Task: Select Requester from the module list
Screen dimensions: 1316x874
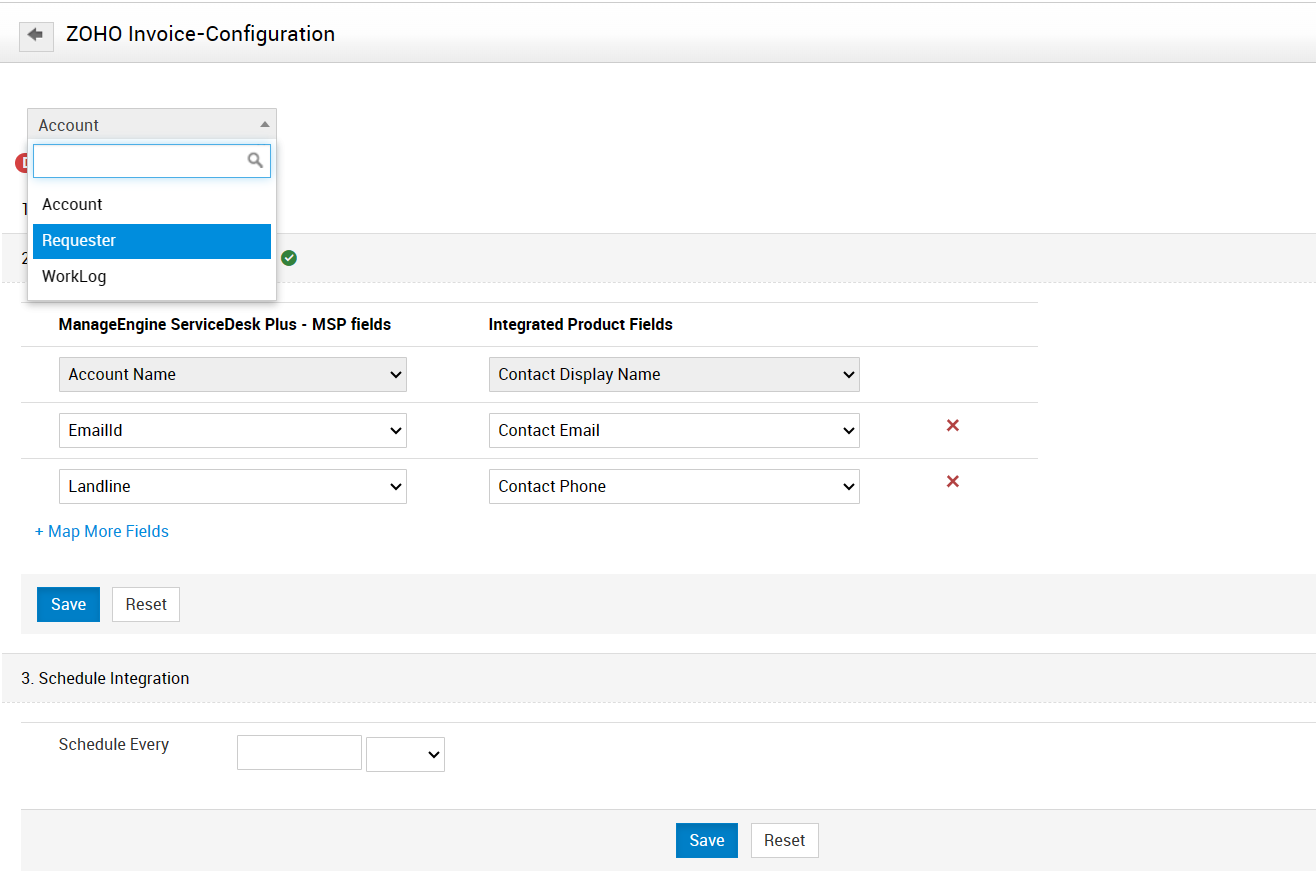Action: point(152,241)
